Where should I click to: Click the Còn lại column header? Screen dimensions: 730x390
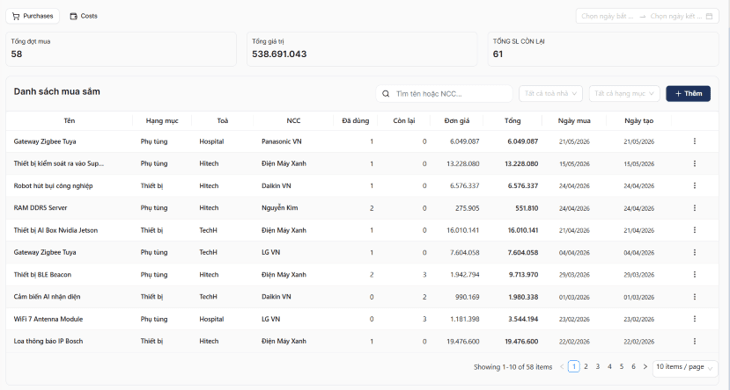pyautogui.click(x=404, y=121)
